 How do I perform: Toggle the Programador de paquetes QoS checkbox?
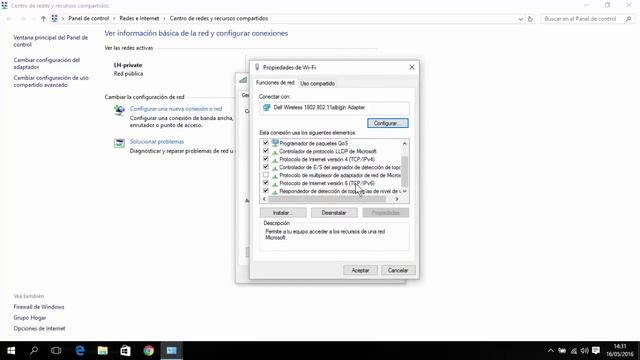[x=266, y=143]
